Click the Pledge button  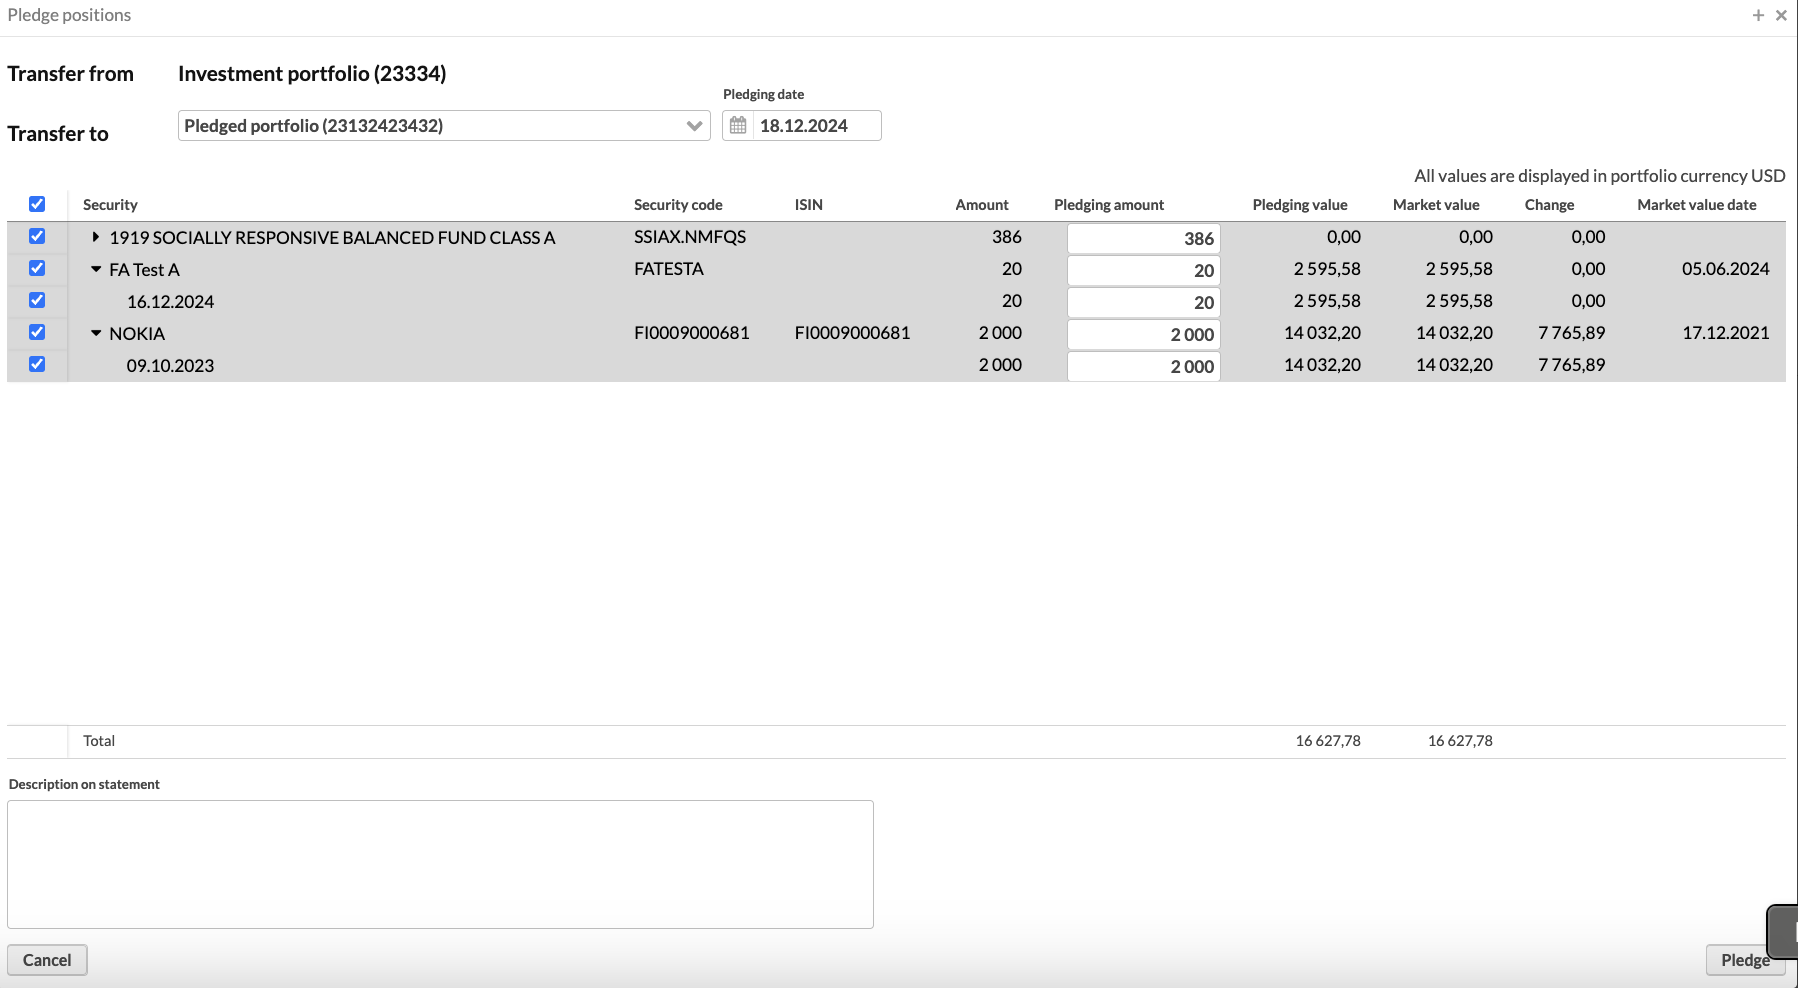click(1745, 960)
